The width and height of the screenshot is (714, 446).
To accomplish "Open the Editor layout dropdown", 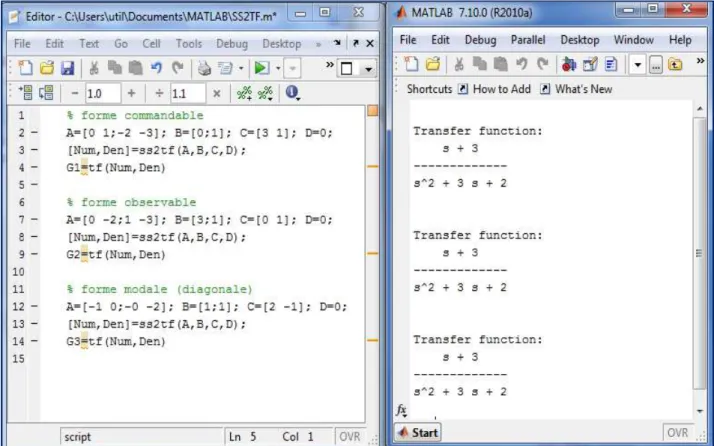I will [x=357, y=68].
